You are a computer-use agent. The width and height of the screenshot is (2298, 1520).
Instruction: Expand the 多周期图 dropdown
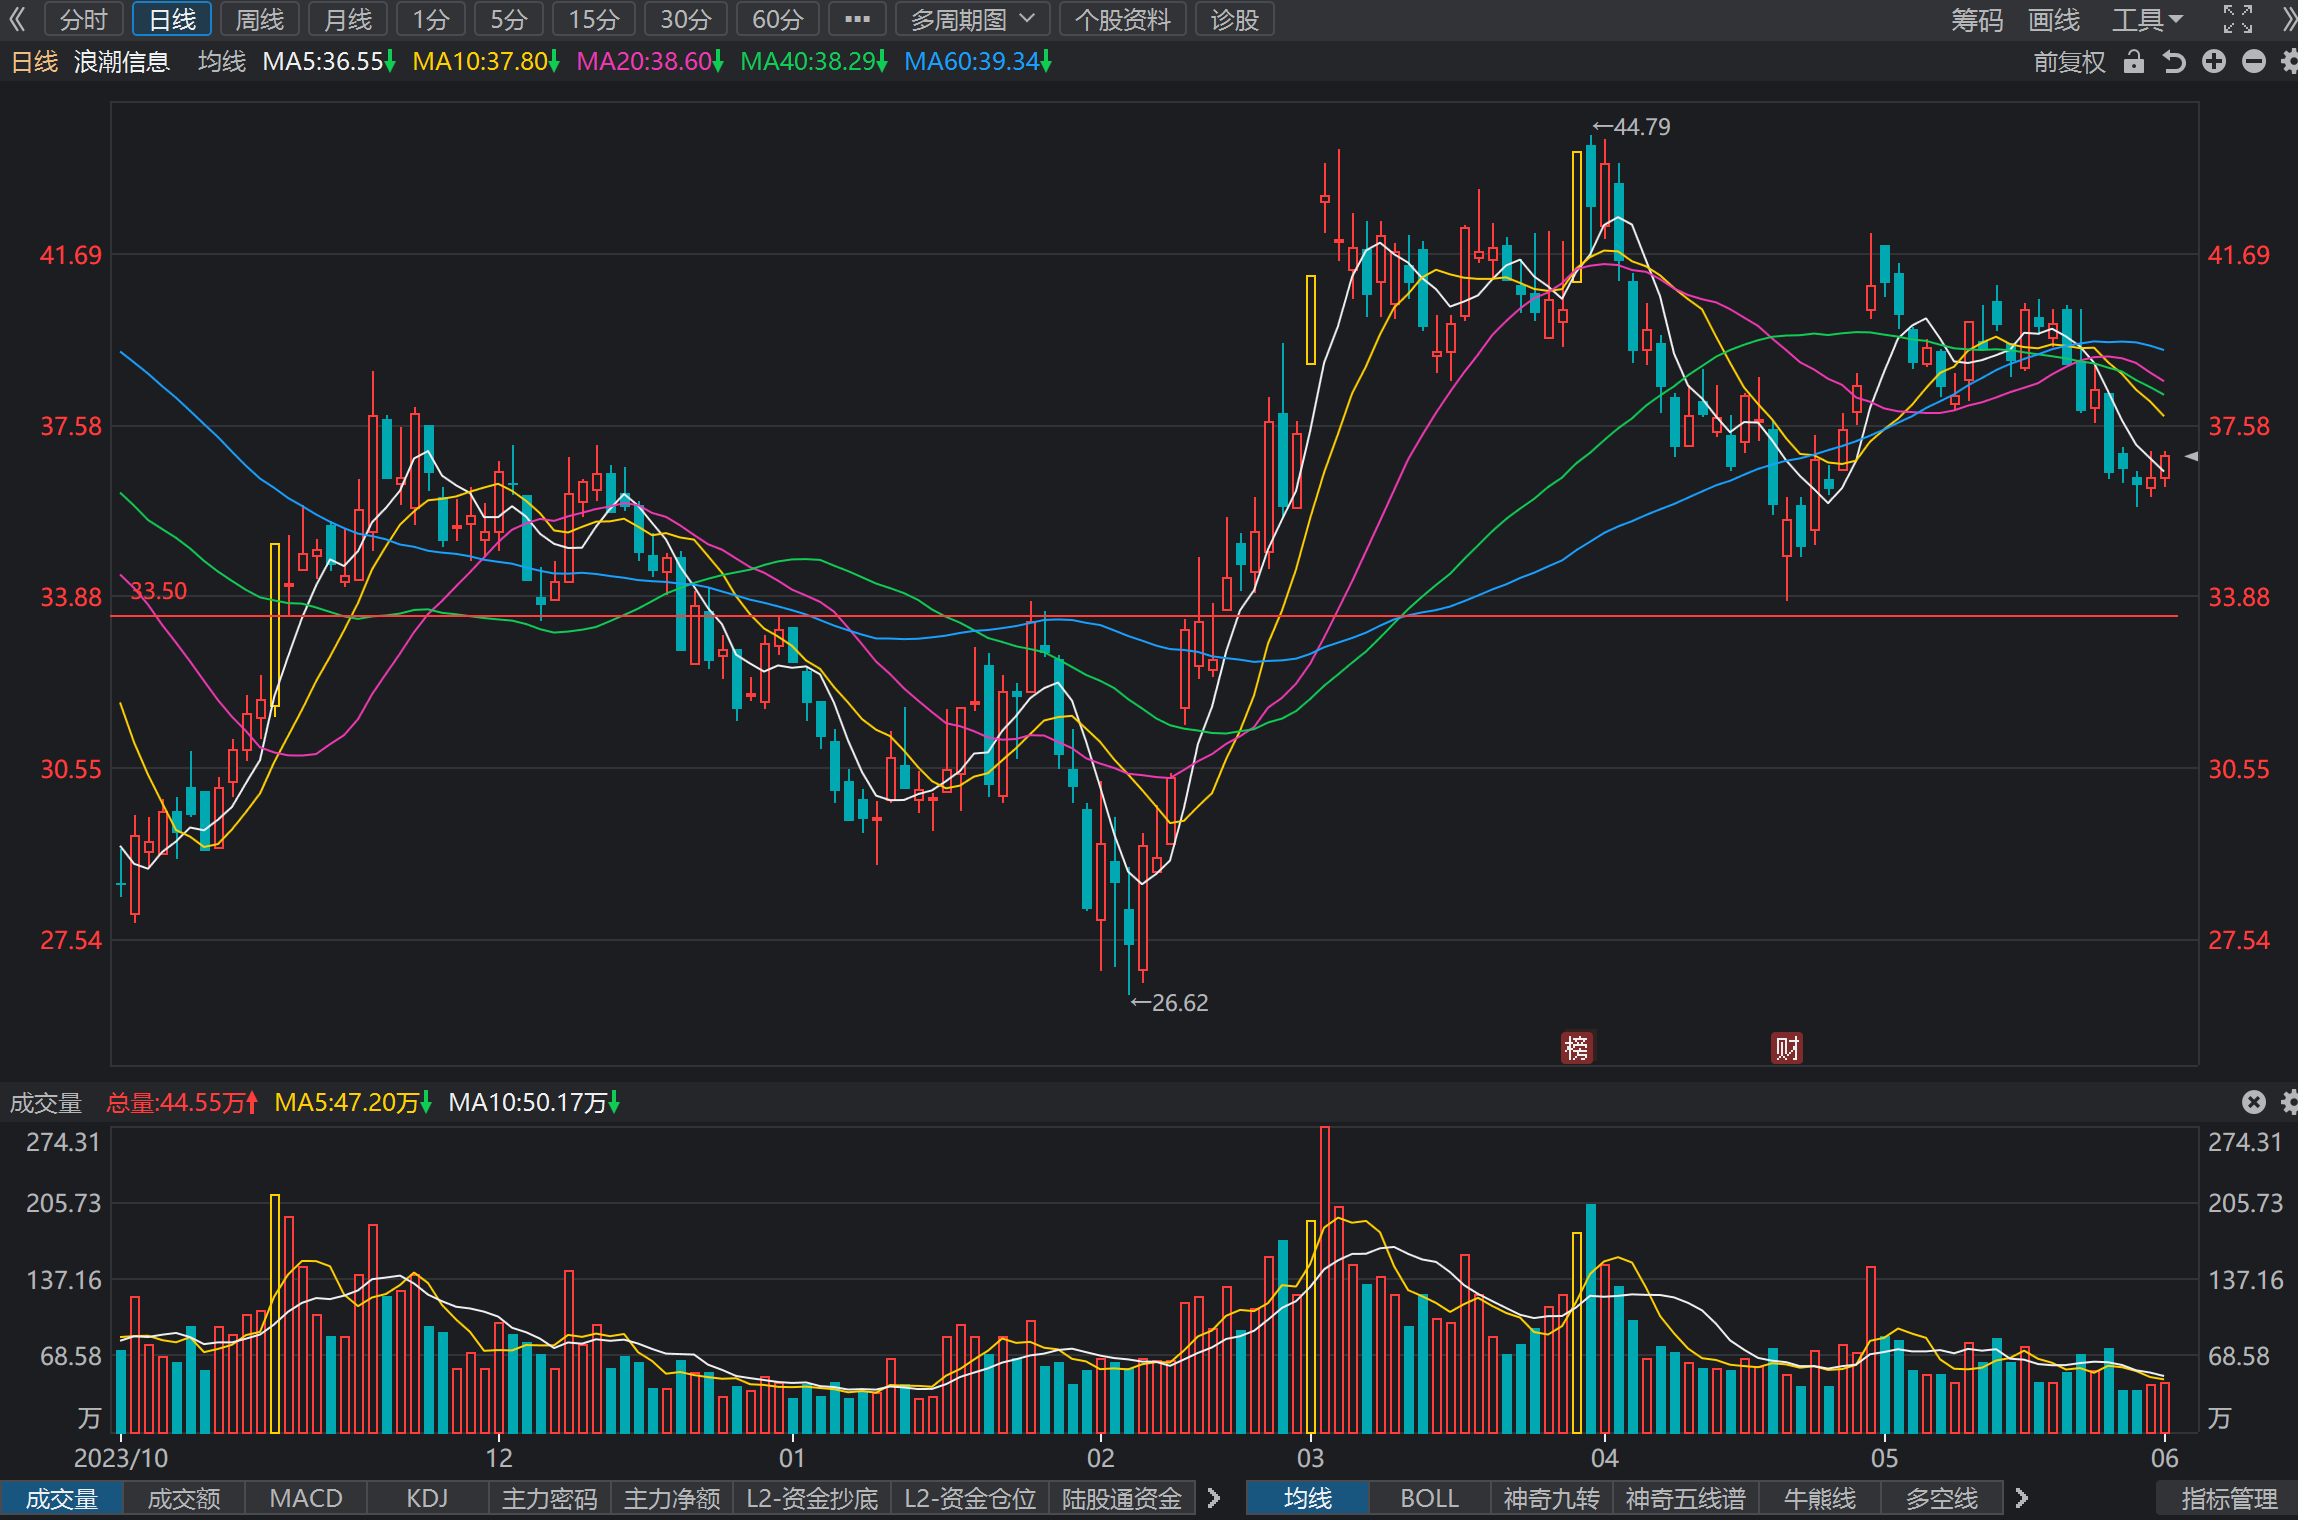972,19
